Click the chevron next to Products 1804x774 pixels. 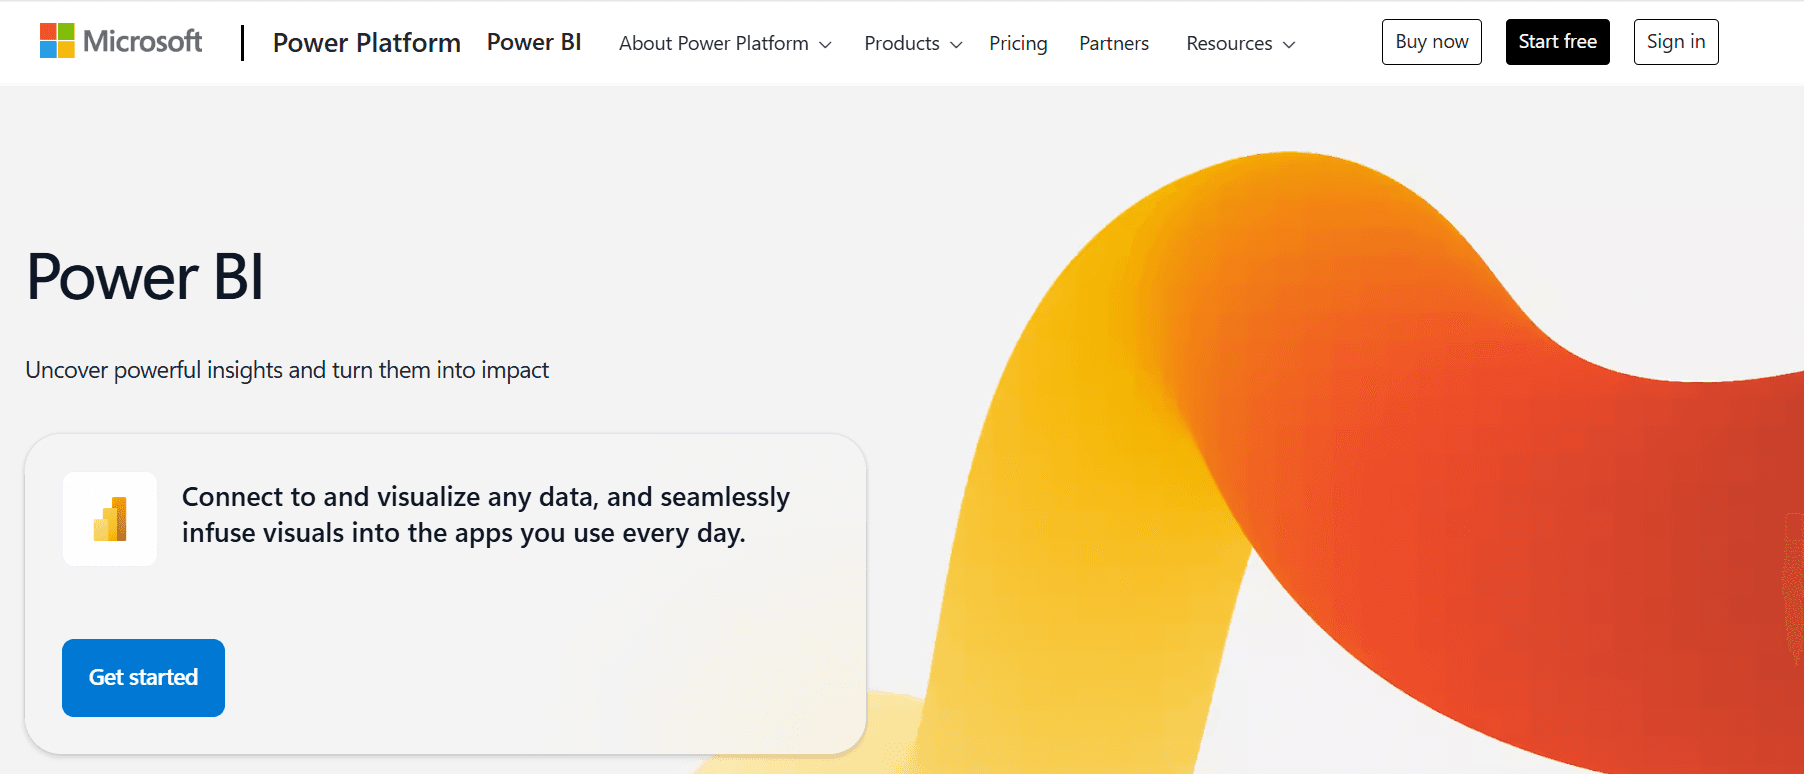(x=955, y=45)
